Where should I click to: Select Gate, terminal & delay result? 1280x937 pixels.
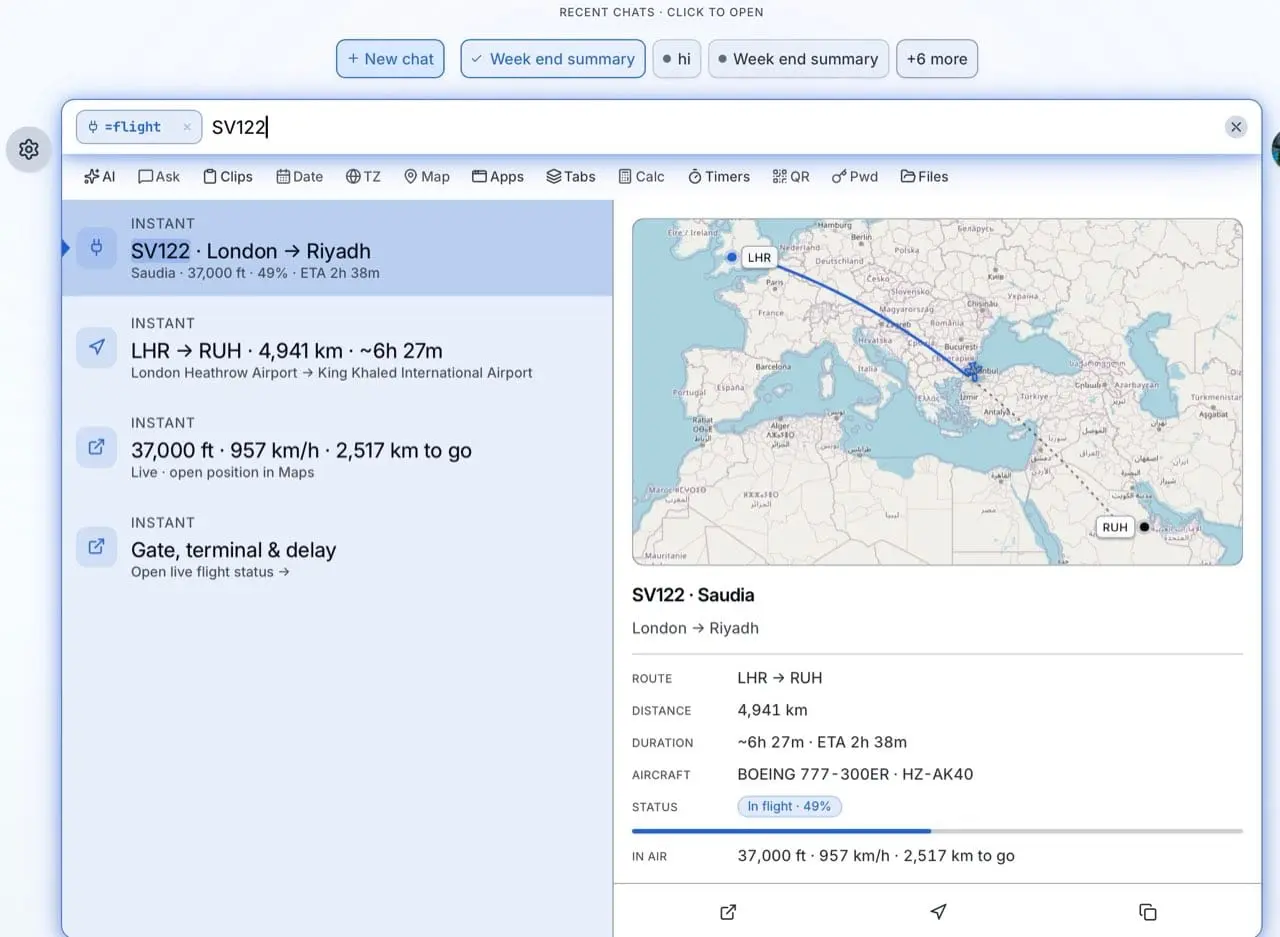coord(337,548)
